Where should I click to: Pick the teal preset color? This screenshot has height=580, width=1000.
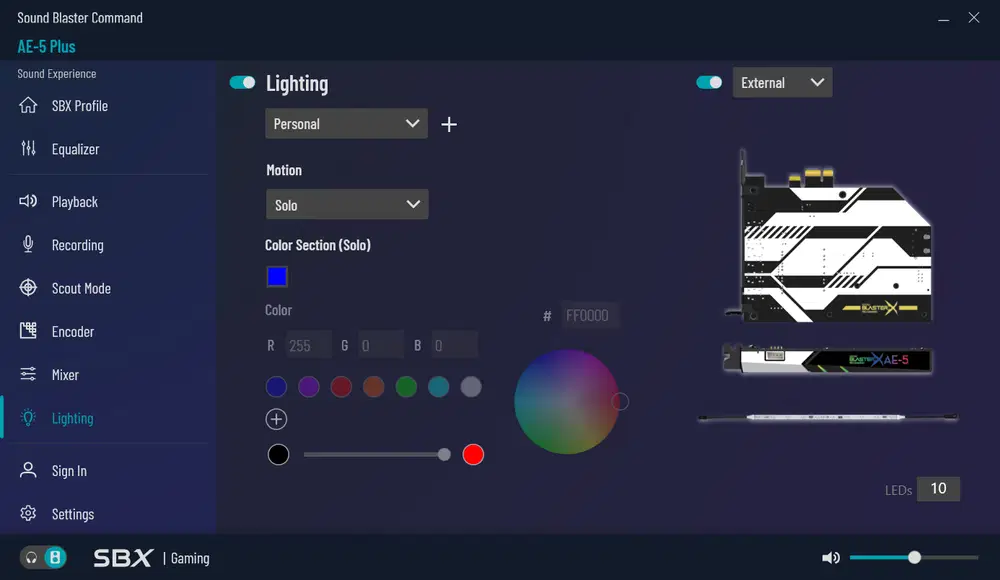click(439, 387)
